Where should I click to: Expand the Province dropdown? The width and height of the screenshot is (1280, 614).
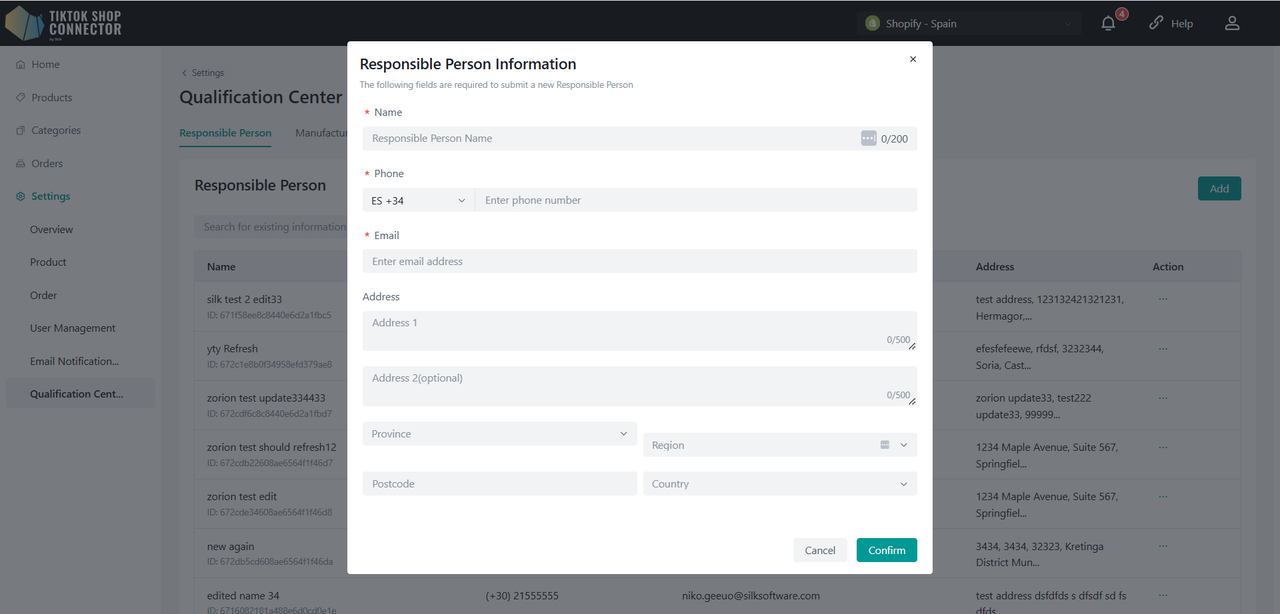[x=499, y=433]
